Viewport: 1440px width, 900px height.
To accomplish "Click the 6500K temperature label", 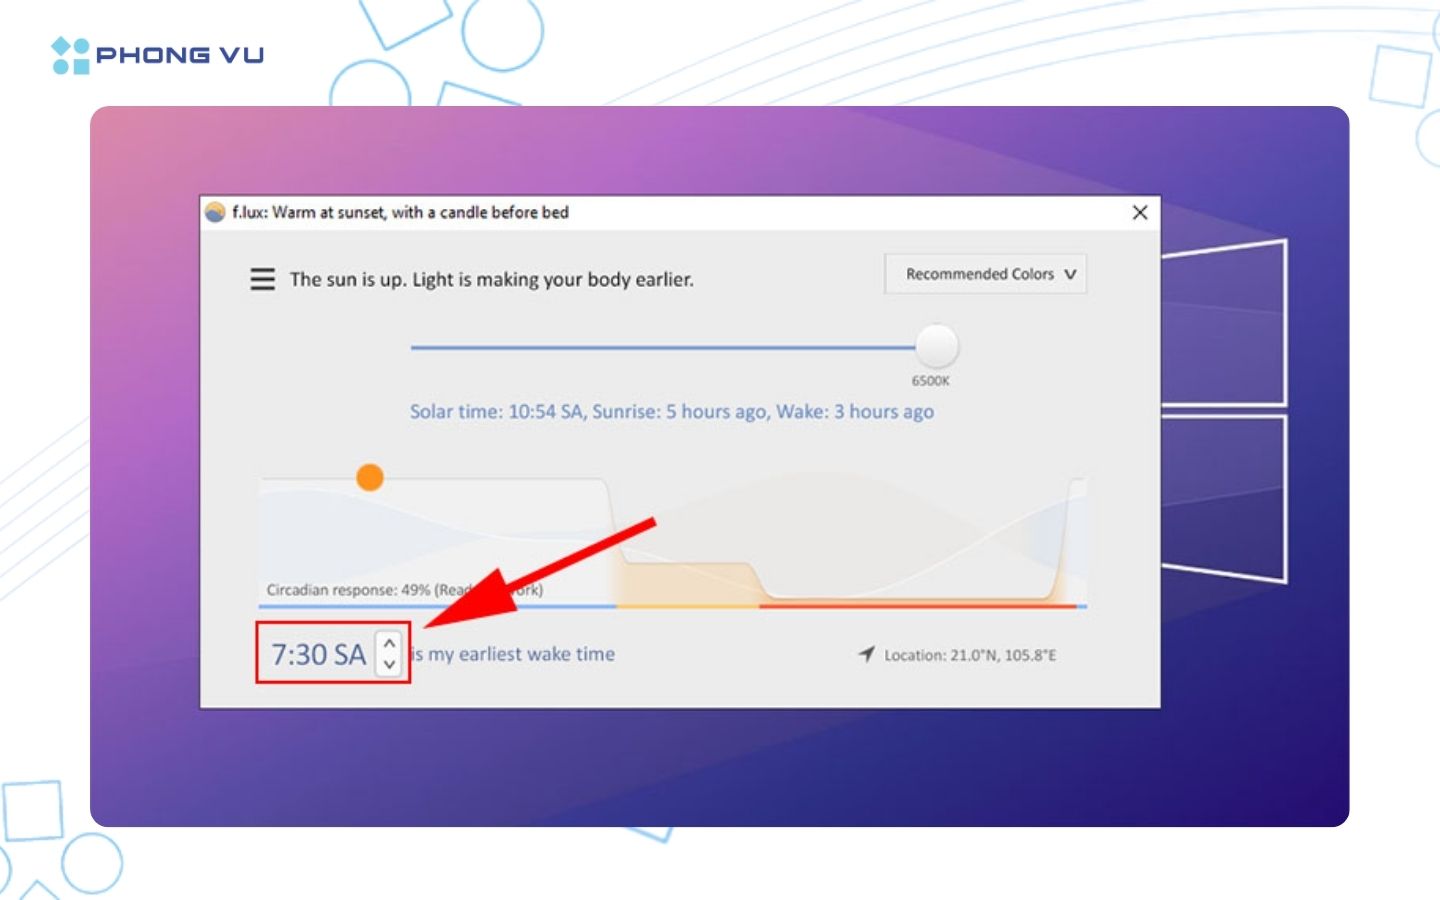I will (x=930, y=381).
